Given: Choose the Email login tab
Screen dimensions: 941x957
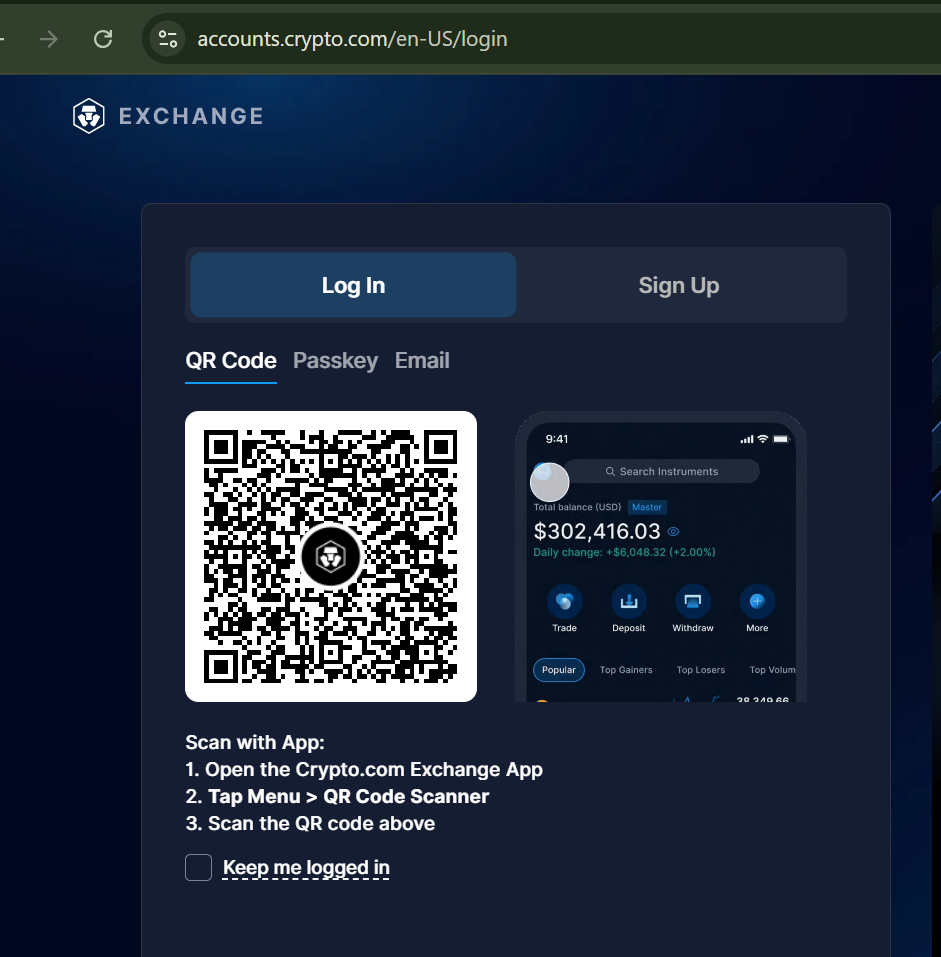Looking at the screenshot, I should 422,361.
